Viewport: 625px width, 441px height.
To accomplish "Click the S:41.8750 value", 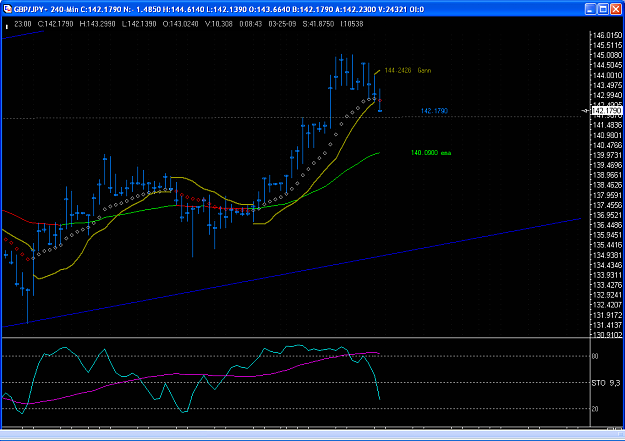I will click(318, 24).
